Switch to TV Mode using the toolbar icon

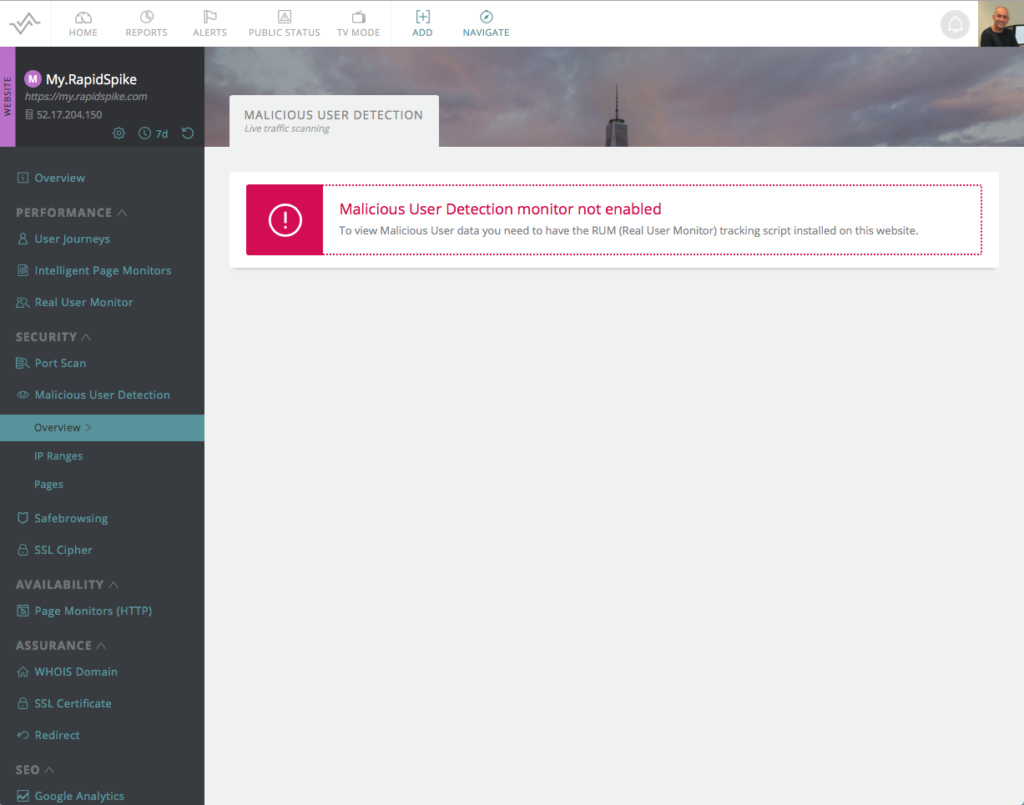click(358, 23)
